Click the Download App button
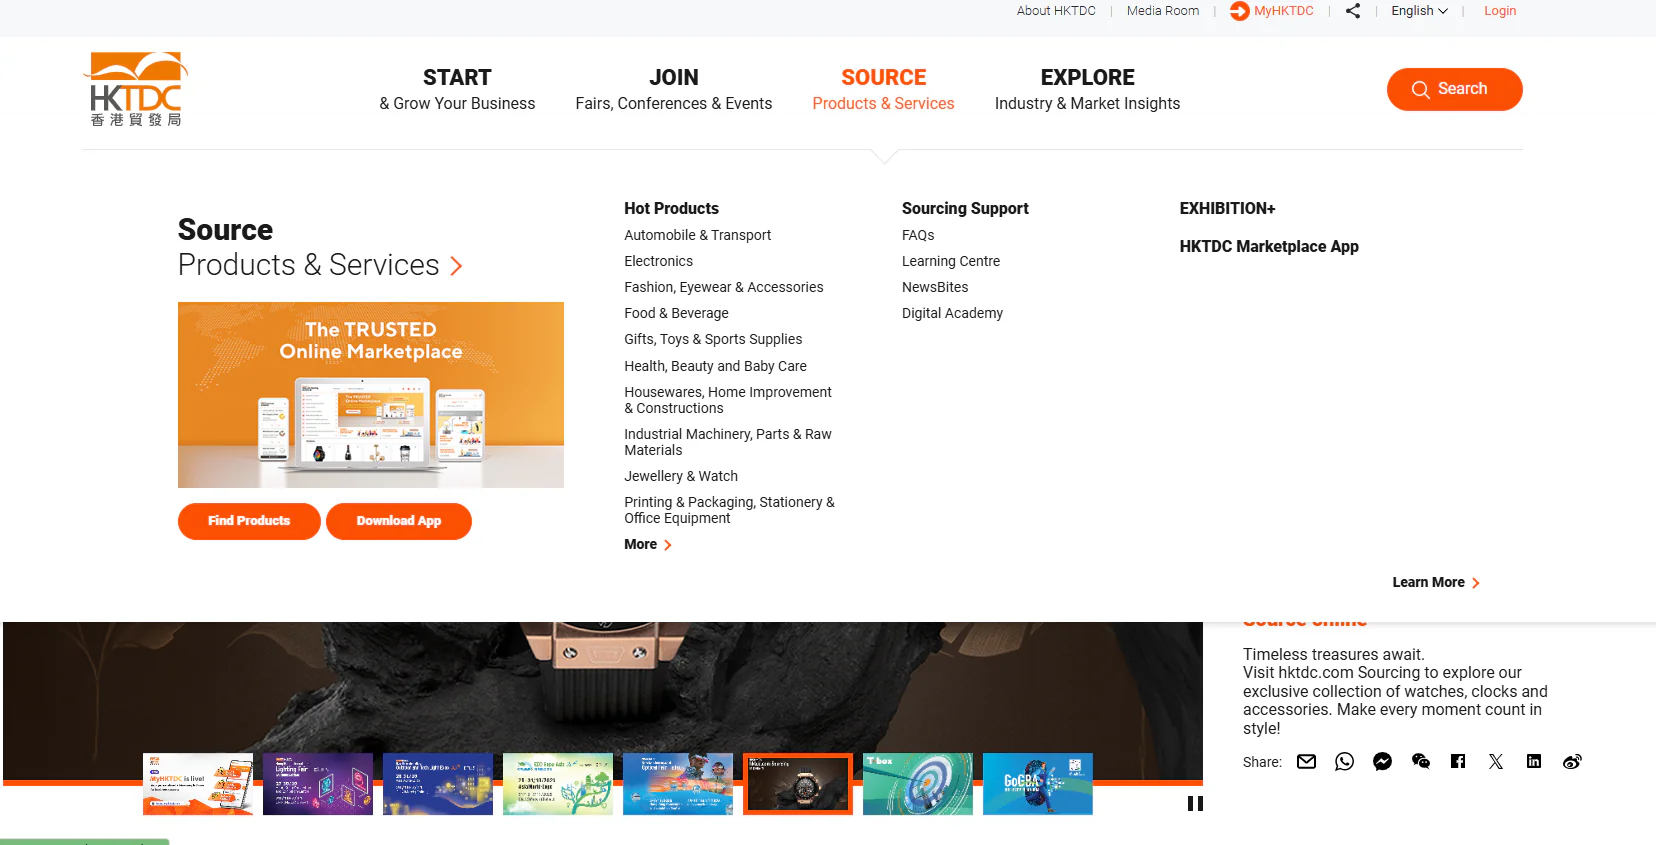 (399, 521)
